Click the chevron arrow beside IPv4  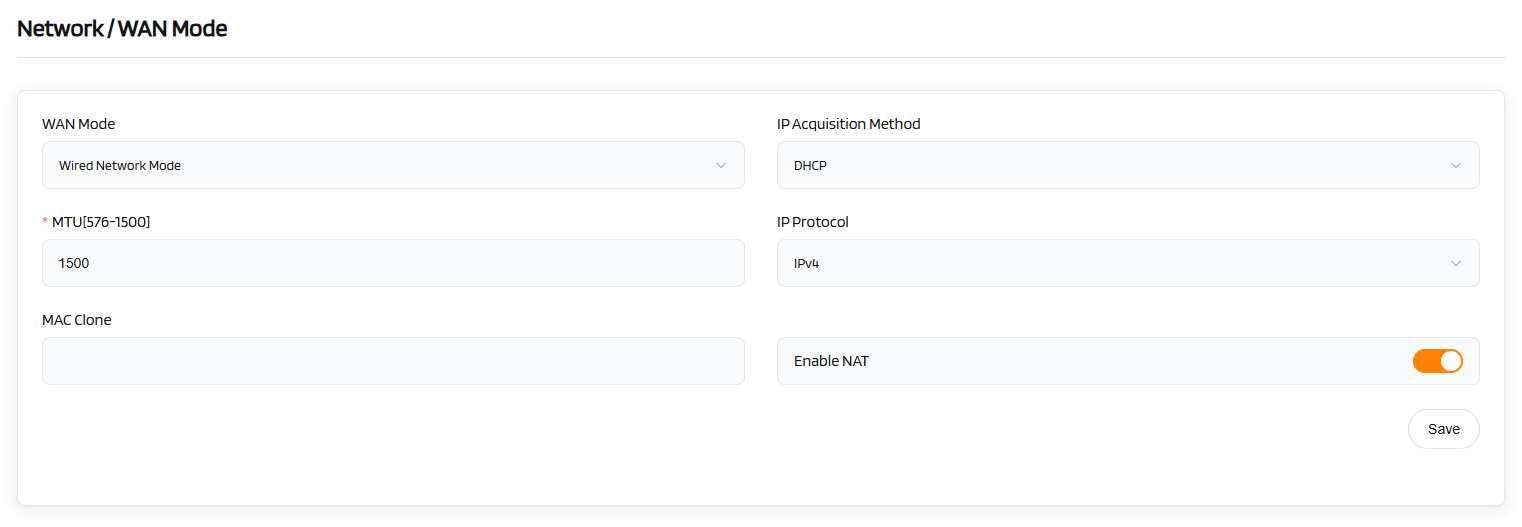1456,263
